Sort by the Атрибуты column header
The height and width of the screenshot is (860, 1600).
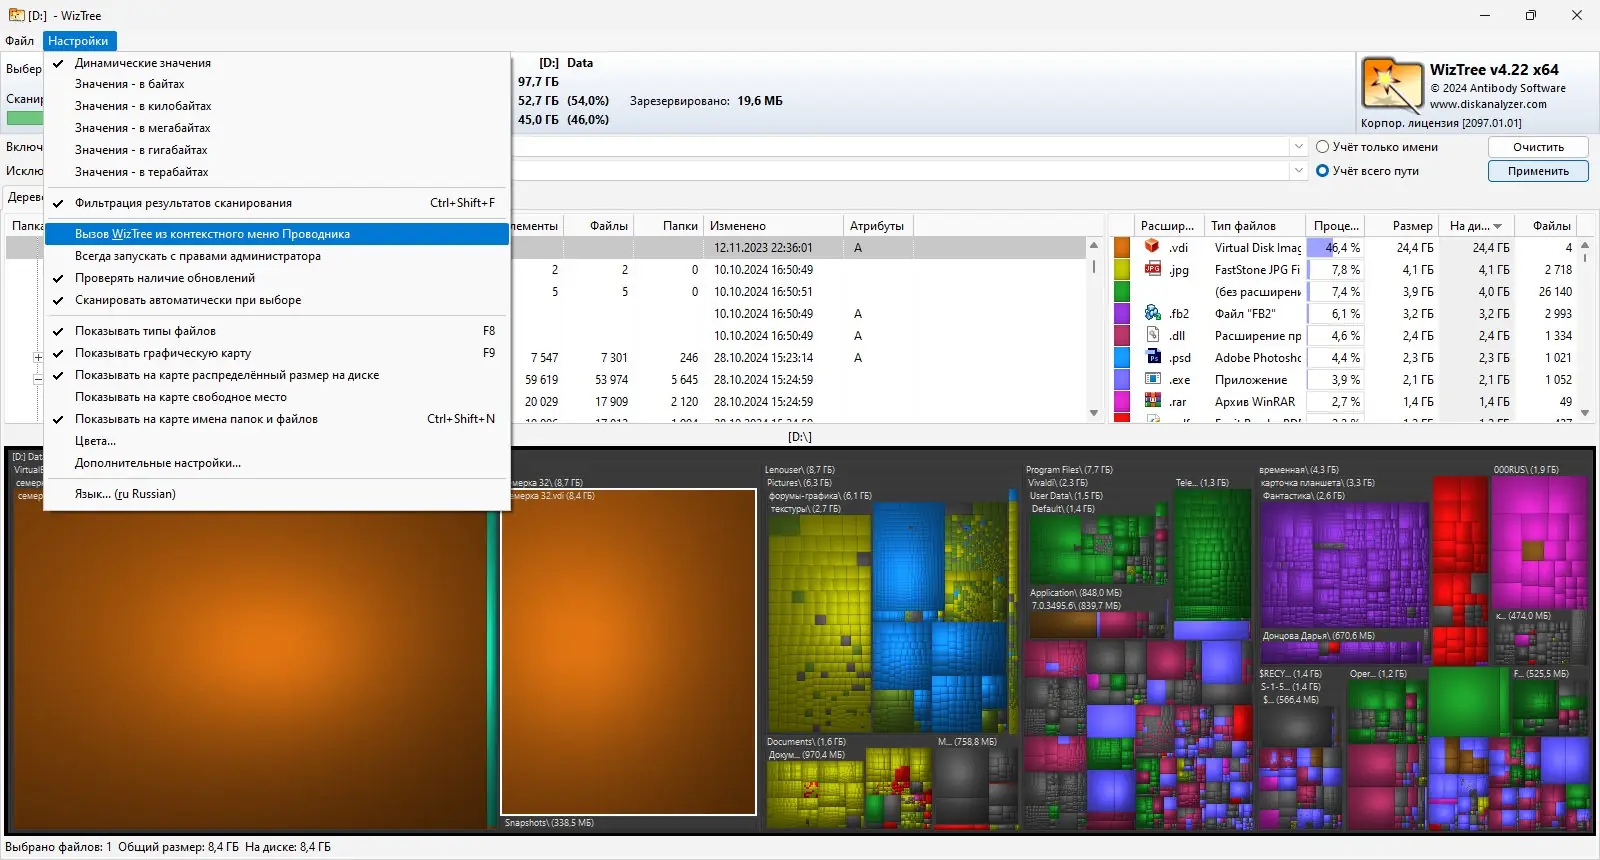pos(877,226)
